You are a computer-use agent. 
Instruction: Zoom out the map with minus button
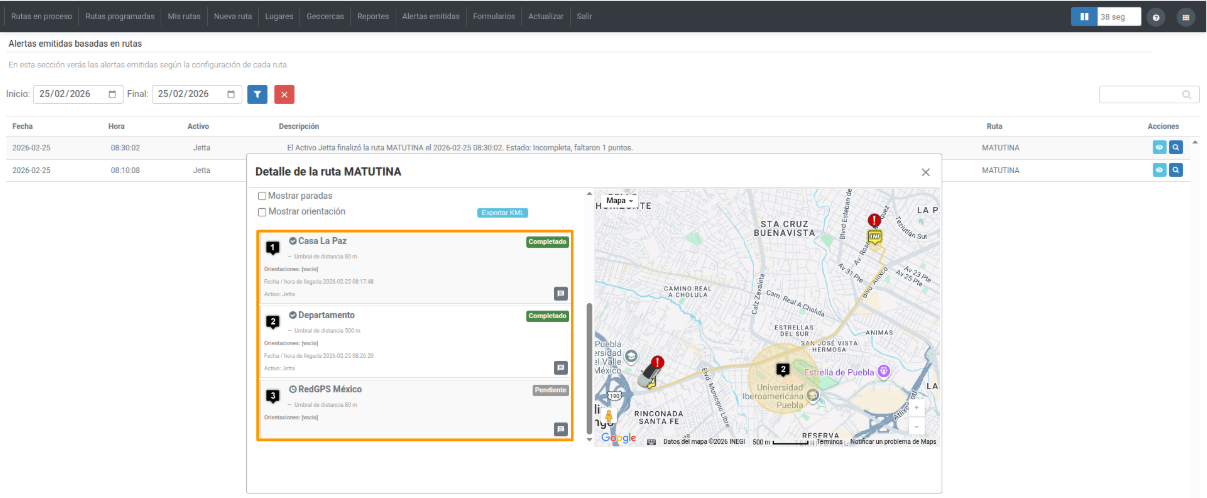point(917,426)
